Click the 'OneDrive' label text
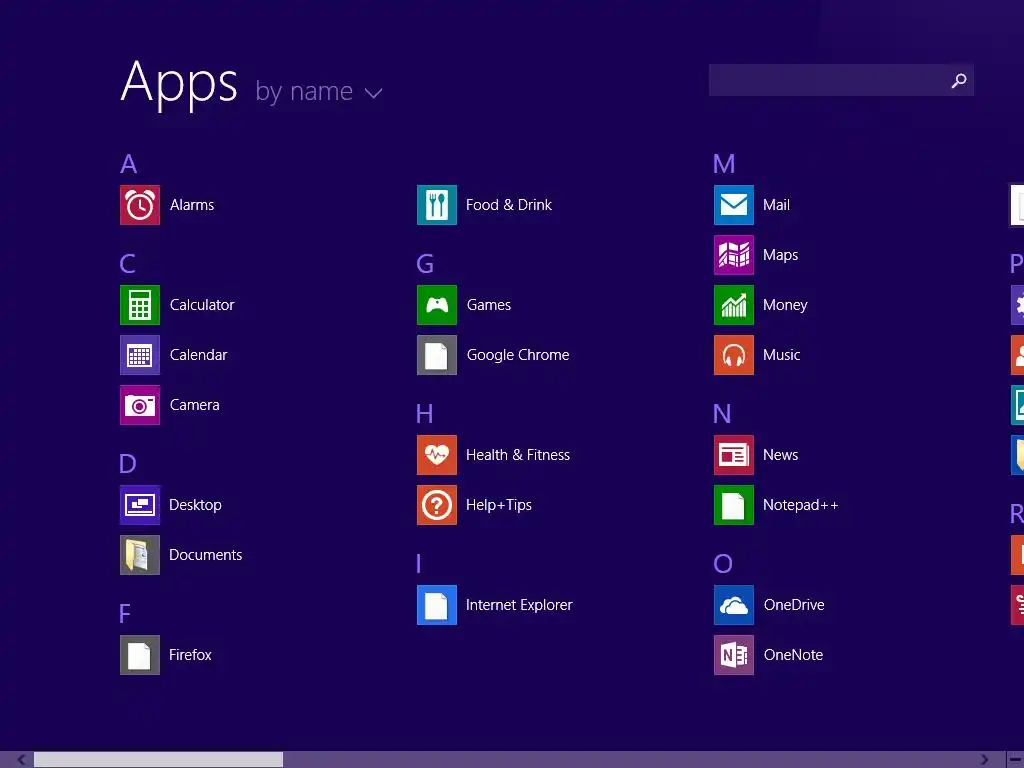1024x768 pixels. pyautogui.click(x=794, y=605)
